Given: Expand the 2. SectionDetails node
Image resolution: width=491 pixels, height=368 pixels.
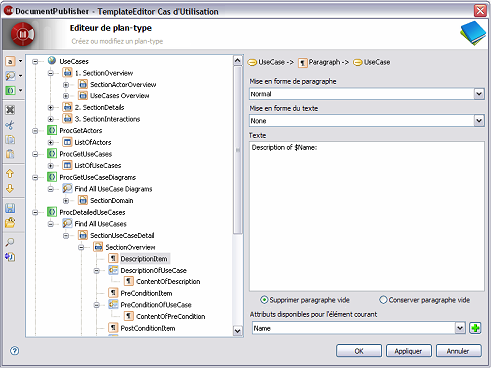Looking at the screenshot, I should coord(51,108).
